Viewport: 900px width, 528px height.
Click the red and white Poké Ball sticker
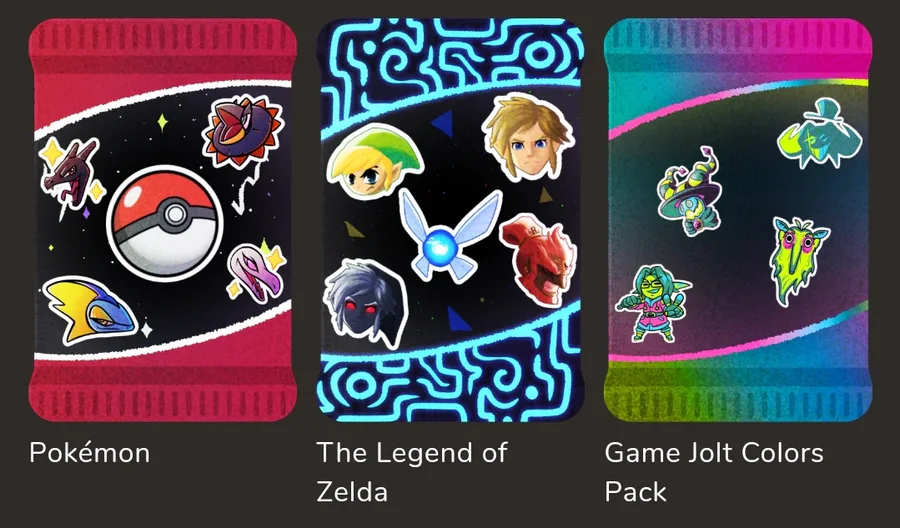click(165, 222)
